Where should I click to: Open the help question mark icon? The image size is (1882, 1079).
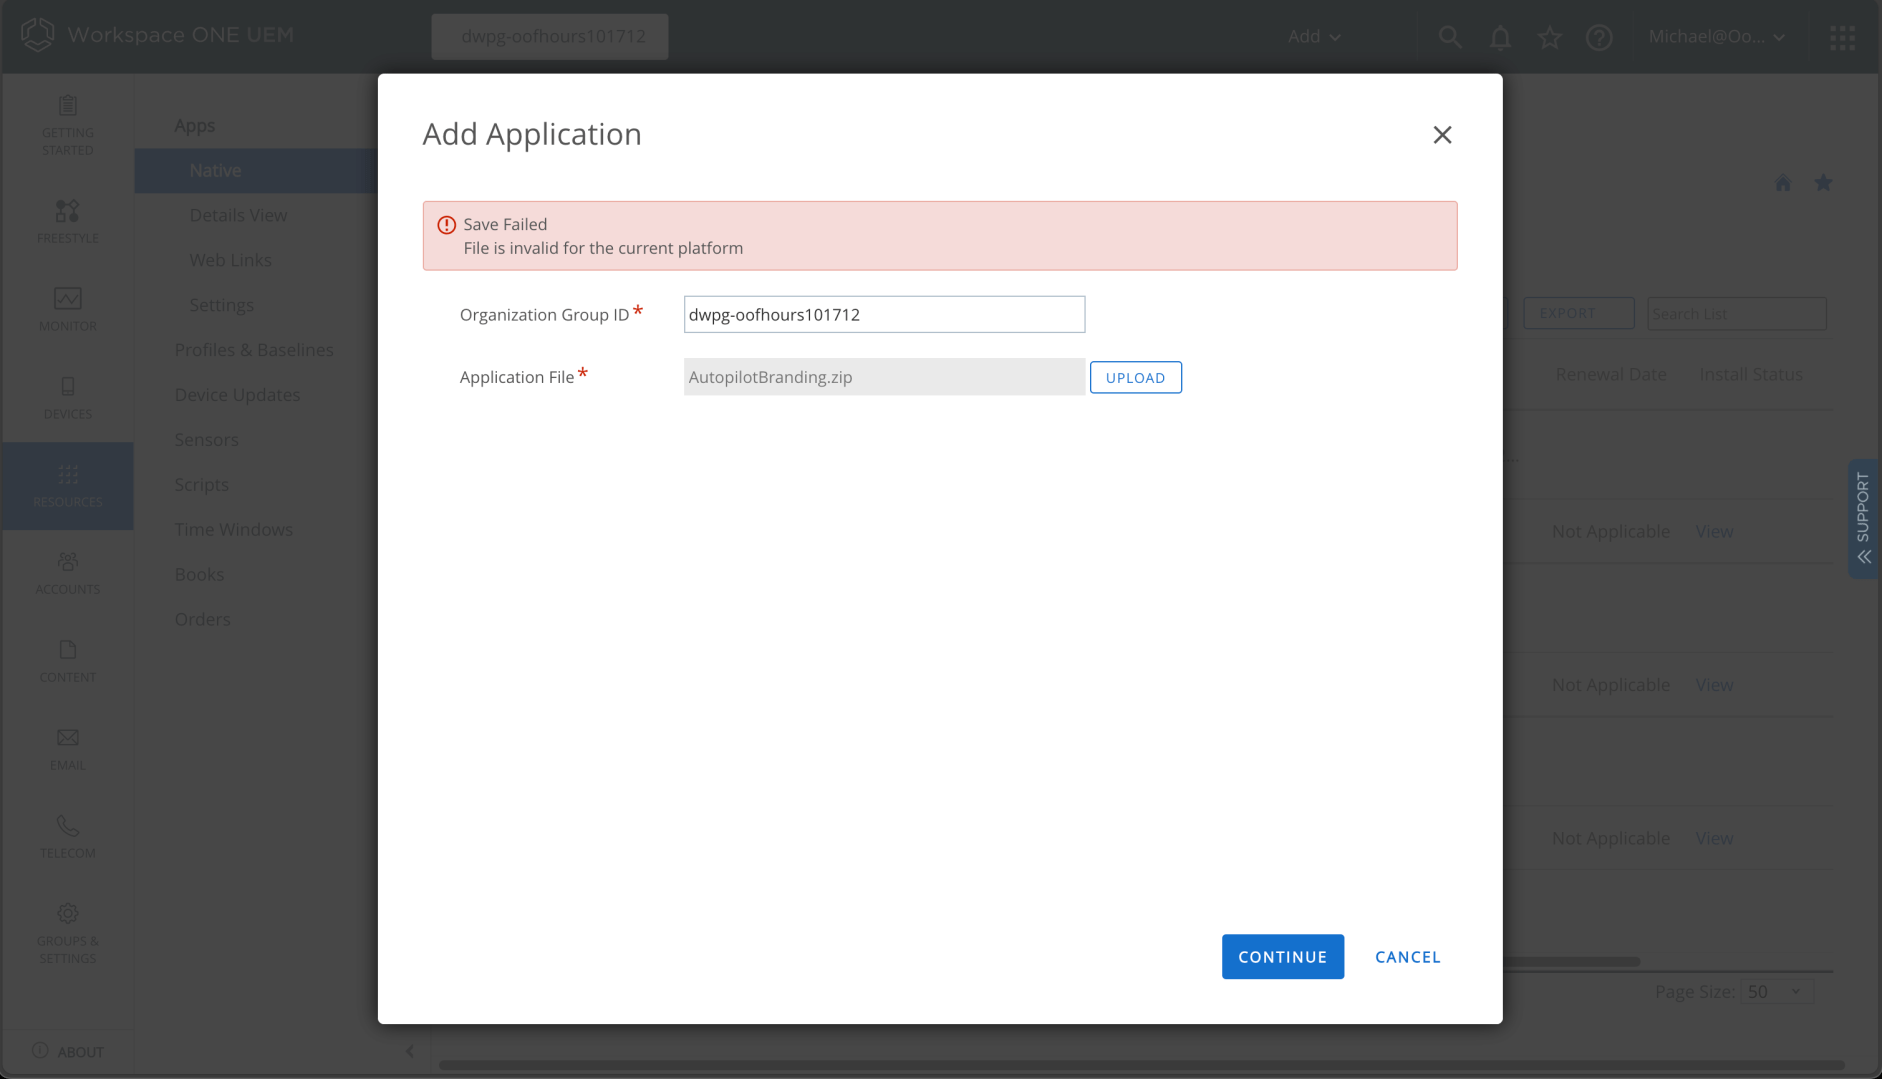point(1599,37)
